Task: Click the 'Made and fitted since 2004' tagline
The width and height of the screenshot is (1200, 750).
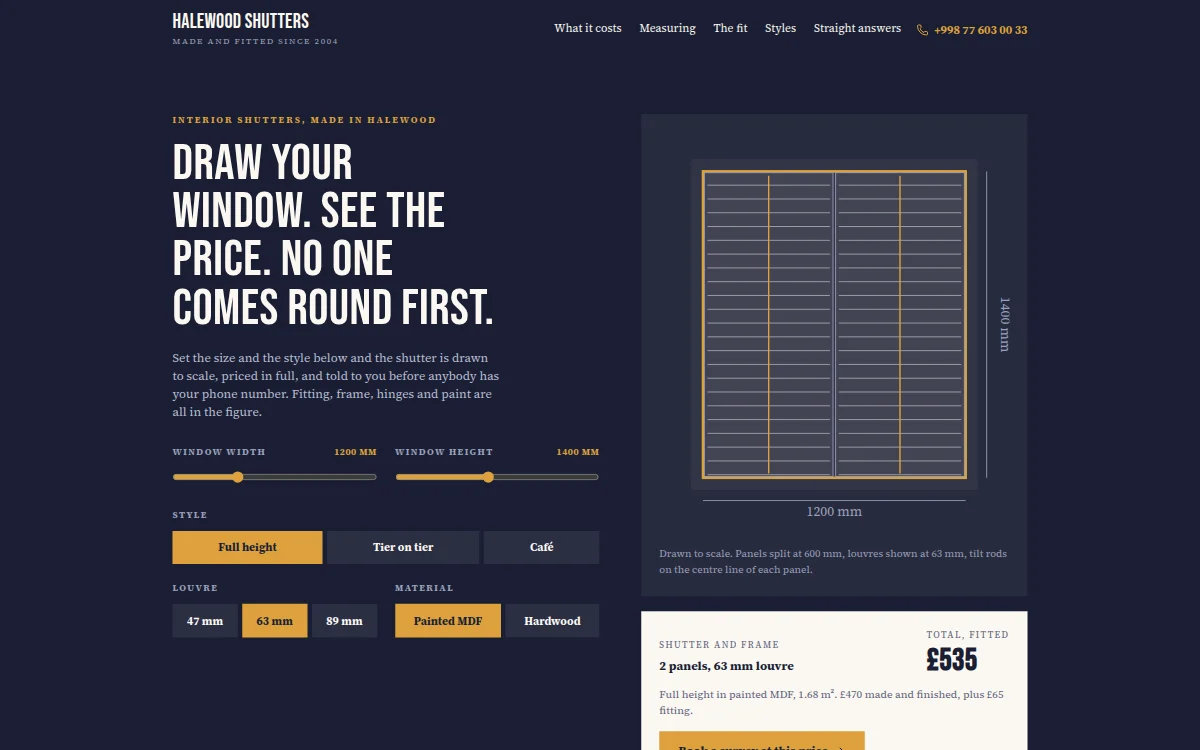Action: click(255, 42)
